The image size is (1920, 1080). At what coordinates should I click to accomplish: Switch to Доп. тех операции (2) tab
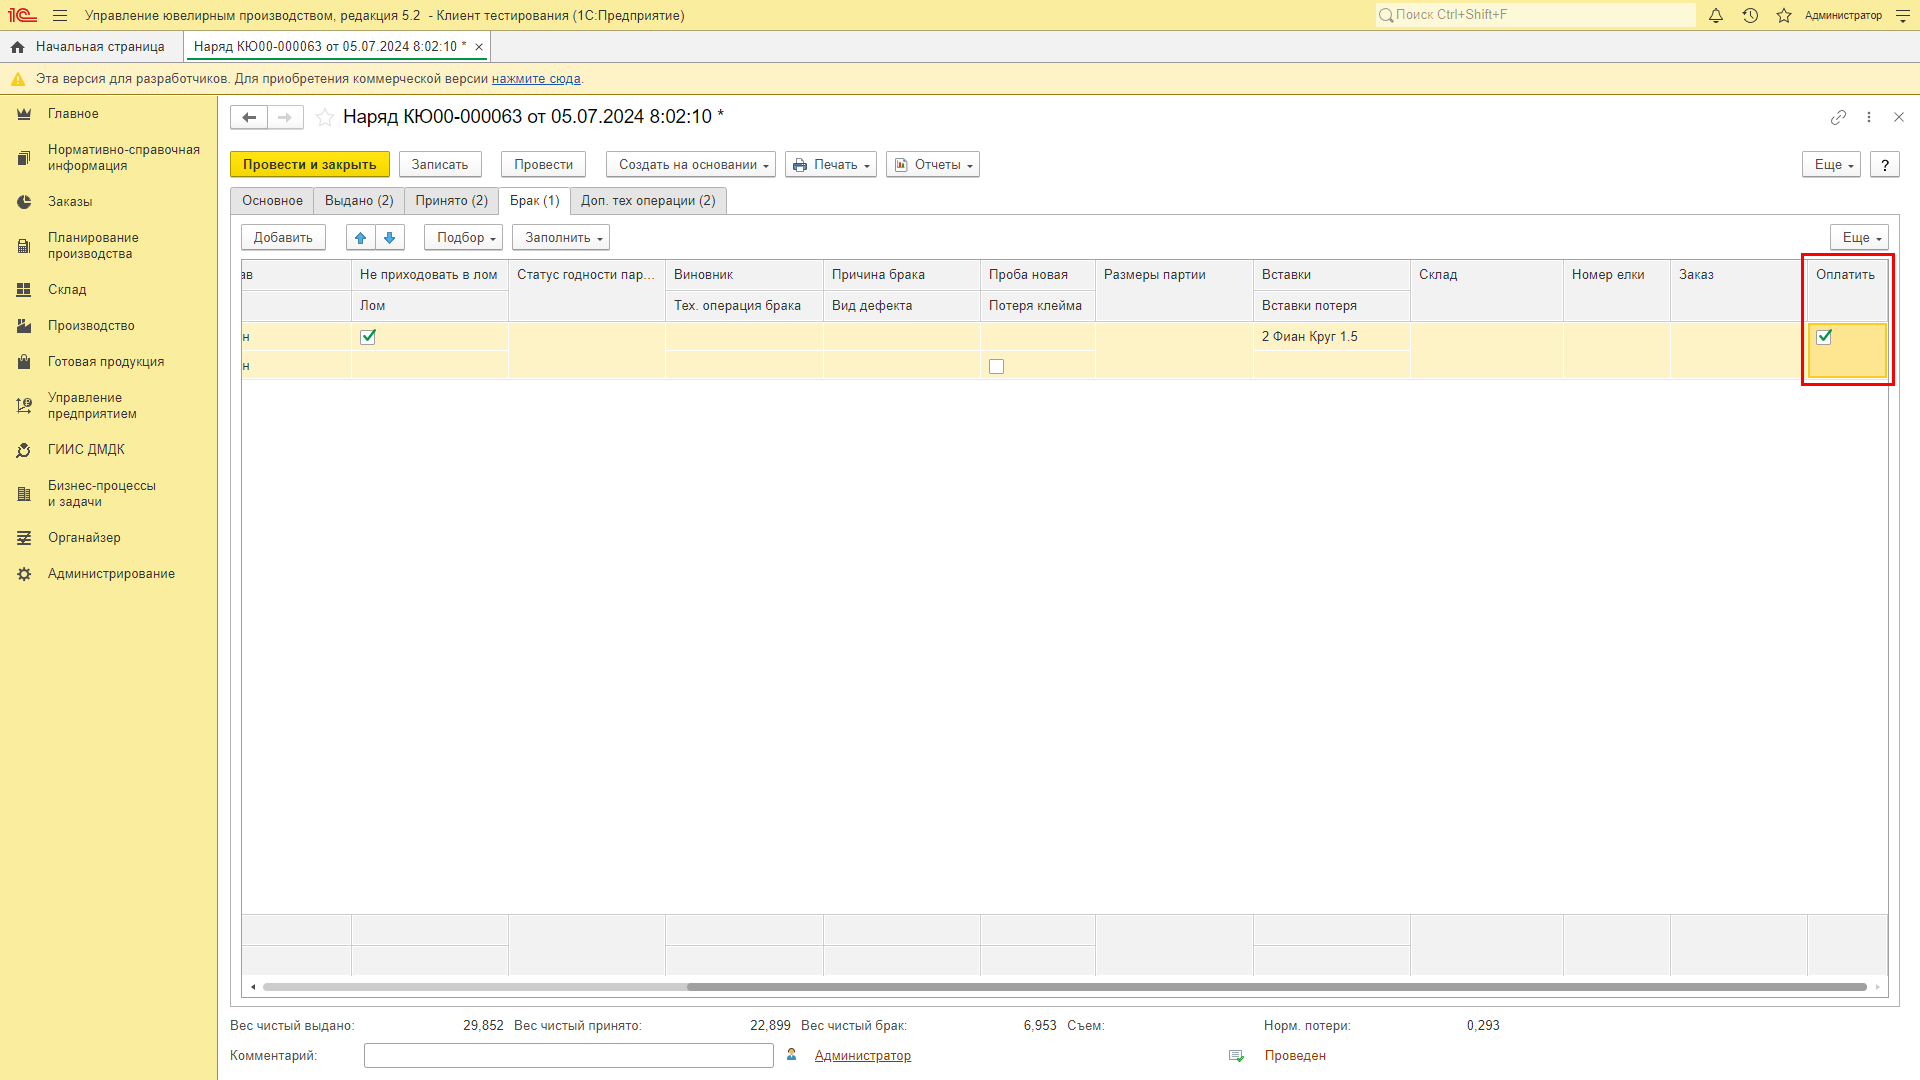click(648, 201)
